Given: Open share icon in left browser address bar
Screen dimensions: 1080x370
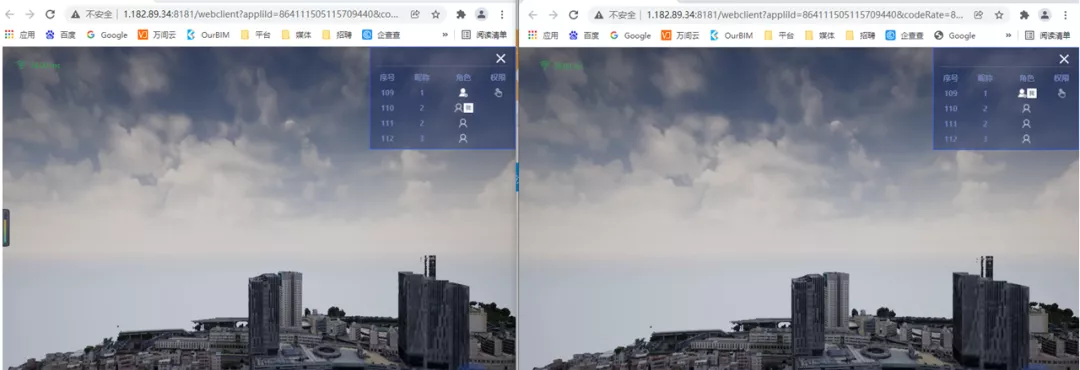Looking at the screenshot, I should pos(416,14).
